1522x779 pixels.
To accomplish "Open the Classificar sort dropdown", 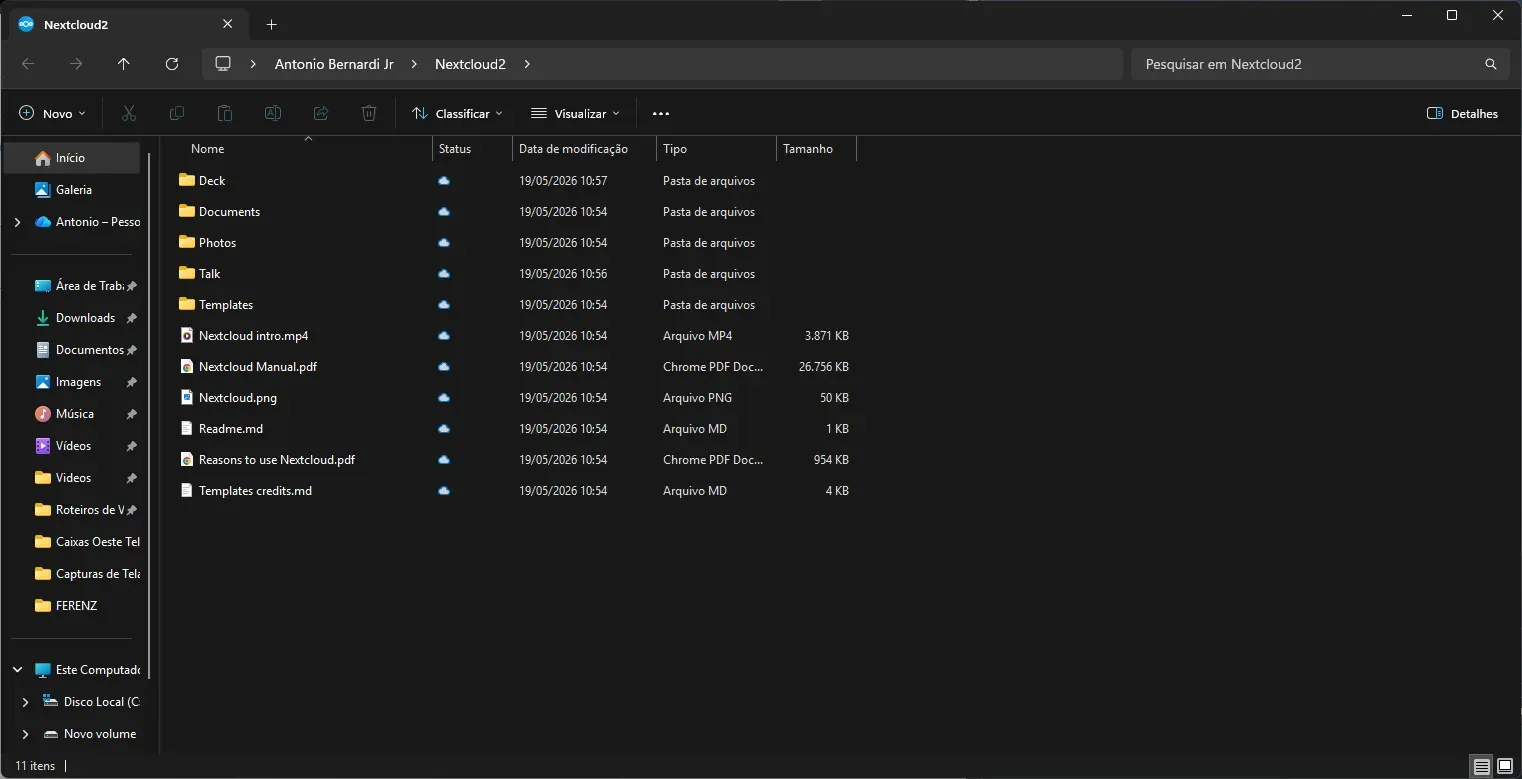I will (x=457, y=113).
